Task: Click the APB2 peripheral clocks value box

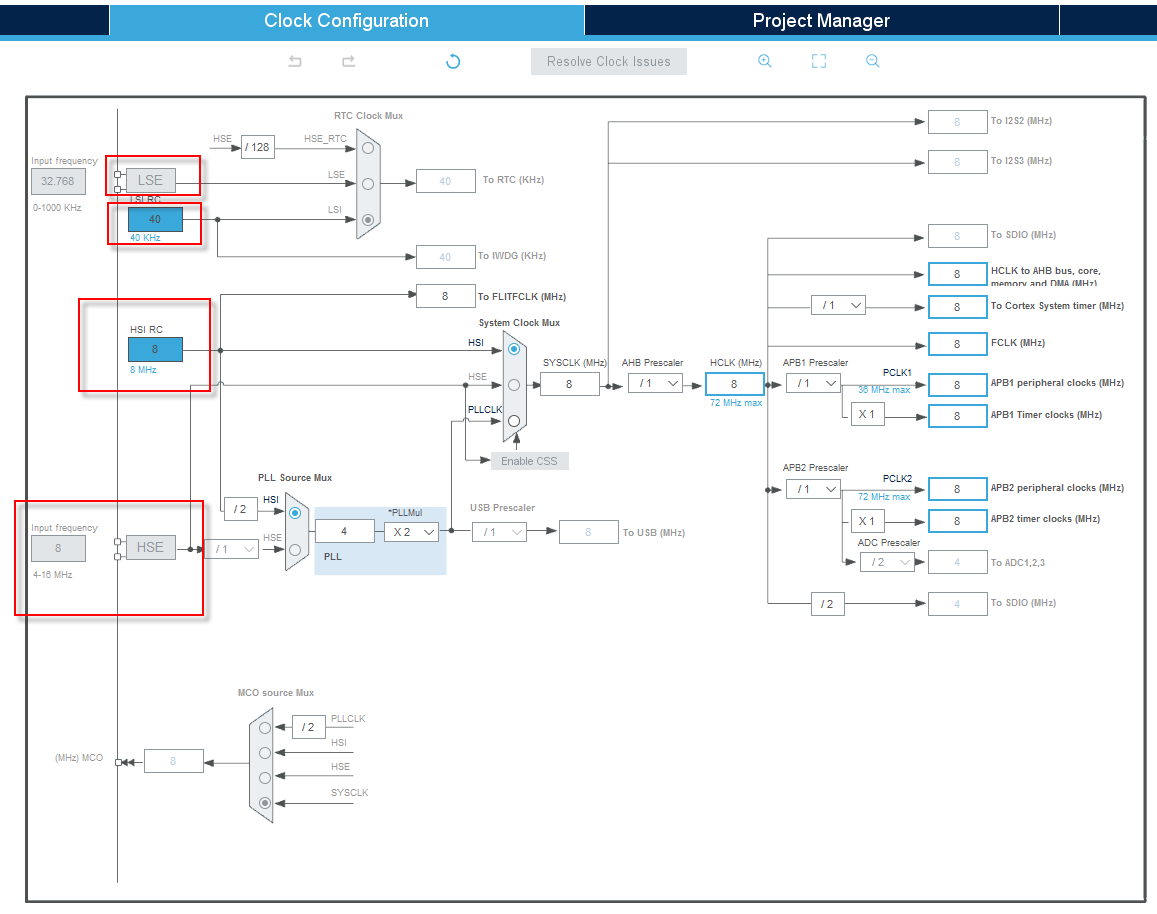Action: click(957, 489)
